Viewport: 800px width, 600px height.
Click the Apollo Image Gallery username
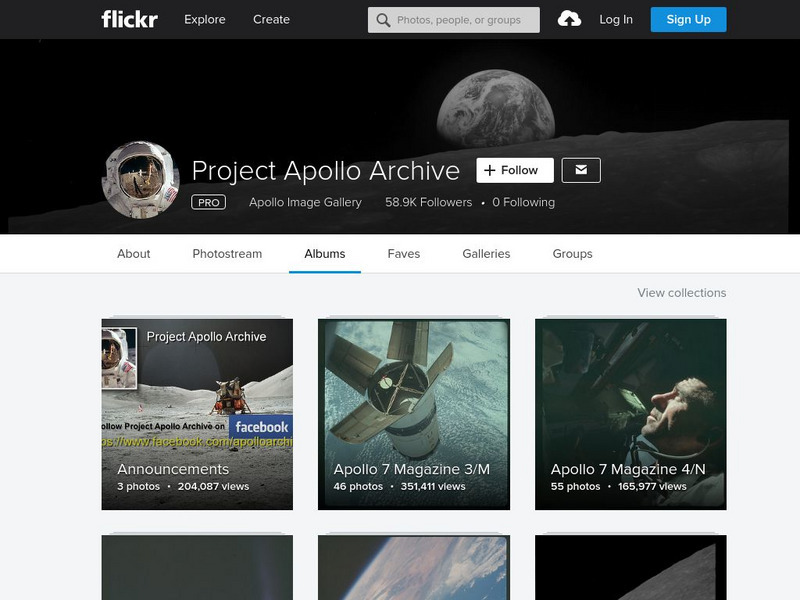pos(305,203)
